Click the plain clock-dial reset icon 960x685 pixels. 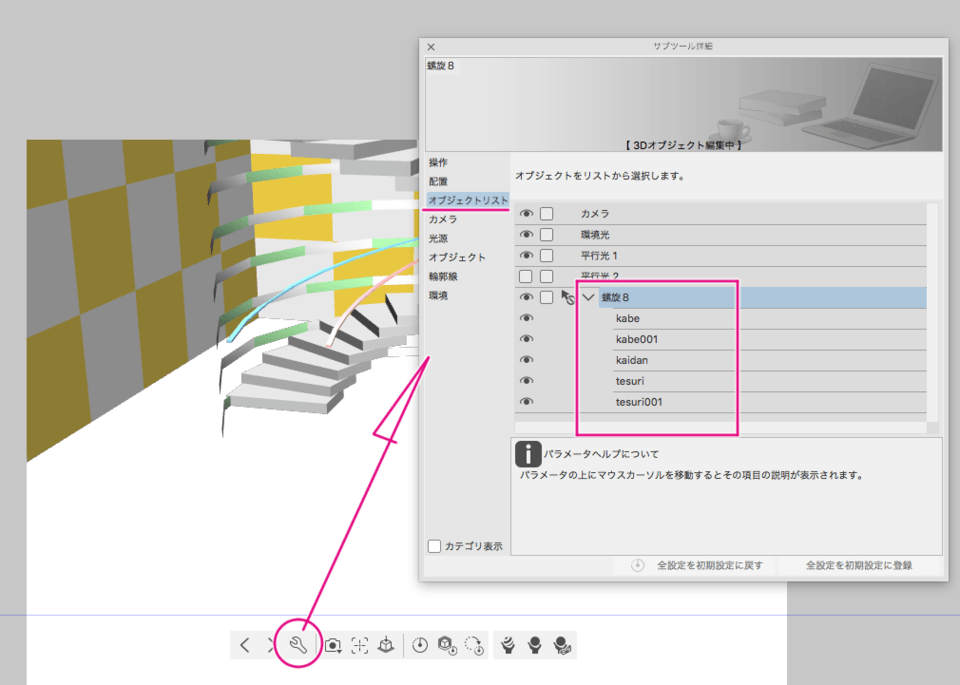(x=420, y=645)
